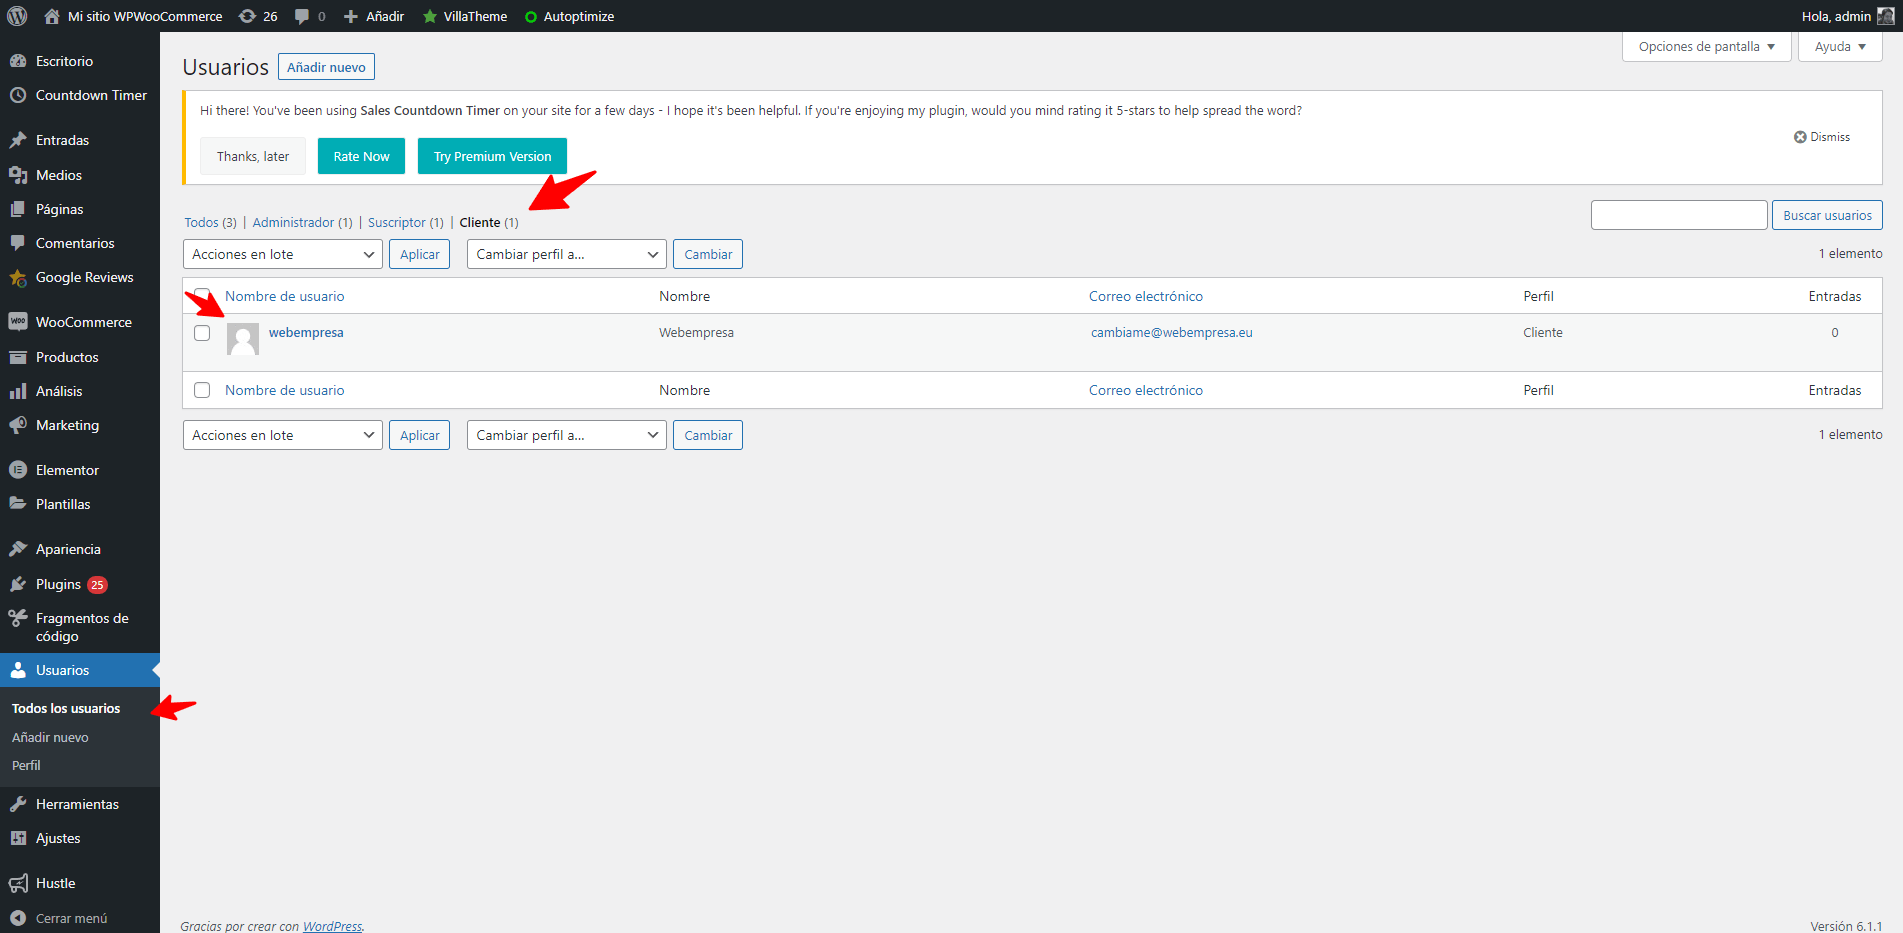Image resolution: width=1903 pixels, height=933 pixels.
Task: Click the Marketing megaphone icon
Action: coord(18,425)
